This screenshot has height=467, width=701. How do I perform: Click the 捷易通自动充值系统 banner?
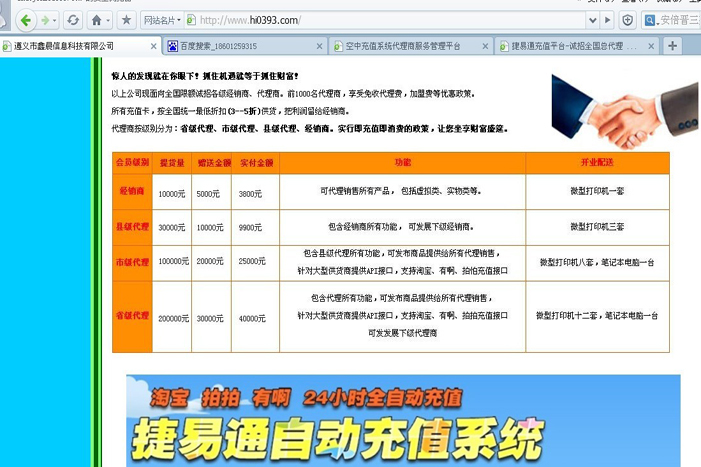403,421
